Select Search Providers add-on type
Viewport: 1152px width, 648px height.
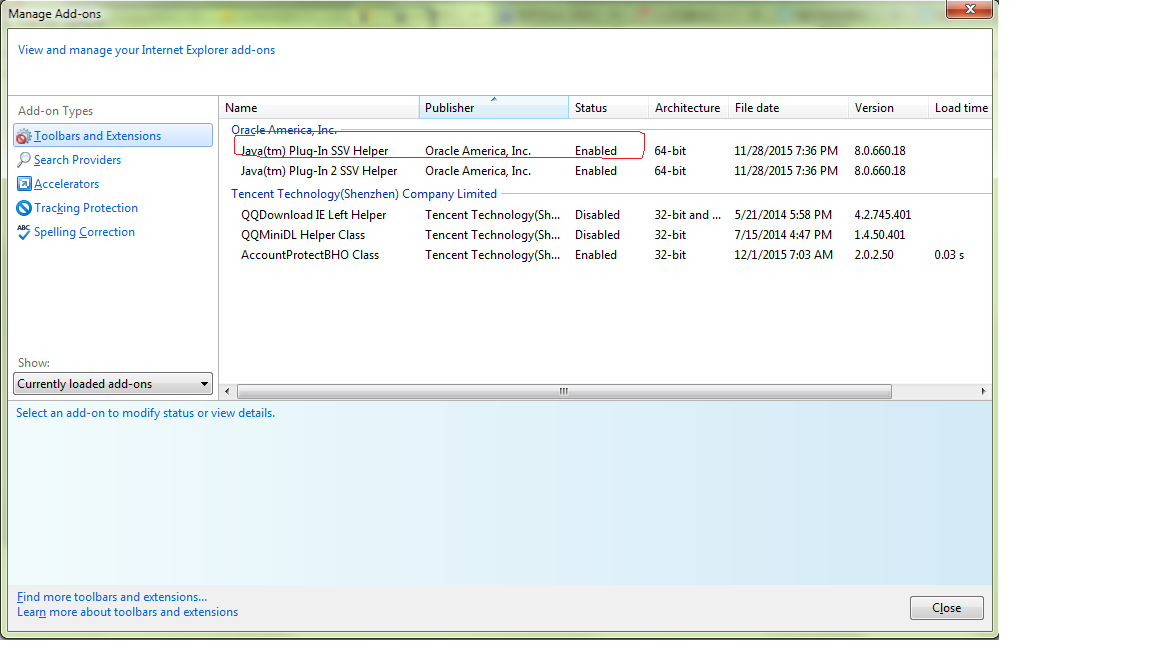(x=77, y=159)
